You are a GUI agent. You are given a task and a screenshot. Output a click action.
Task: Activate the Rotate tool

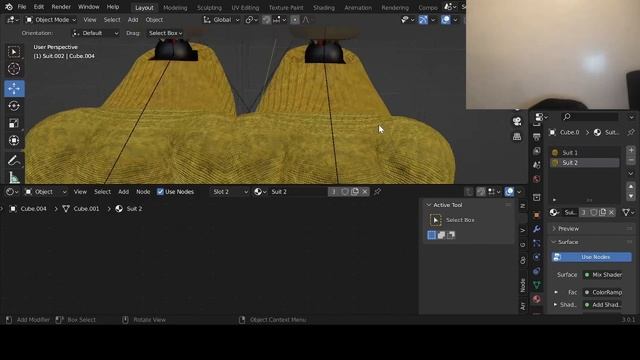[14, 106]
